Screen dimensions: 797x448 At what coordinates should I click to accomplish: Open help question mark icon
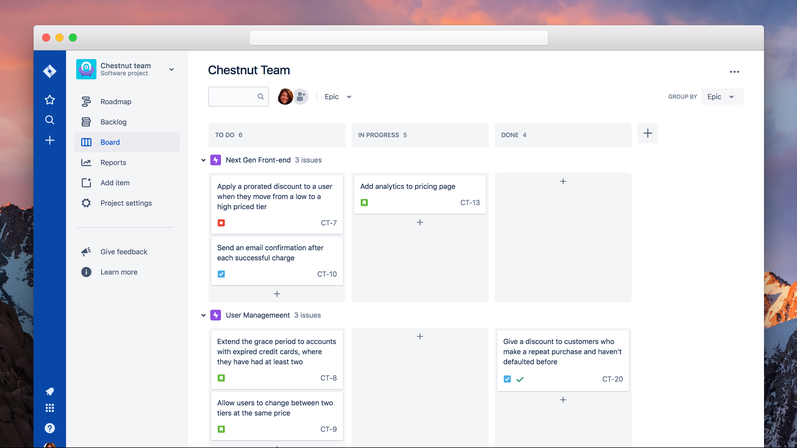pyautogui.click(x=49, y=428)
